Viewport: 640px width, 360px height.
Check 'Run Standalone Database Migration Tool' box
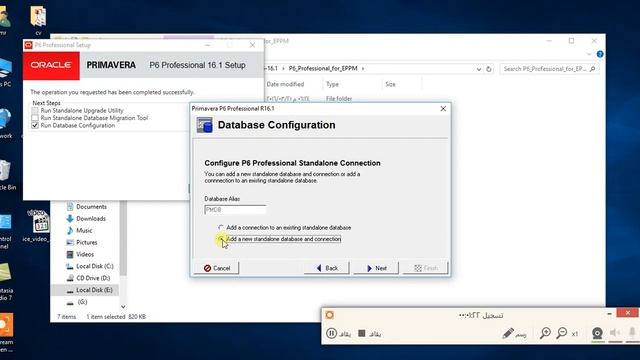[35, 118]
